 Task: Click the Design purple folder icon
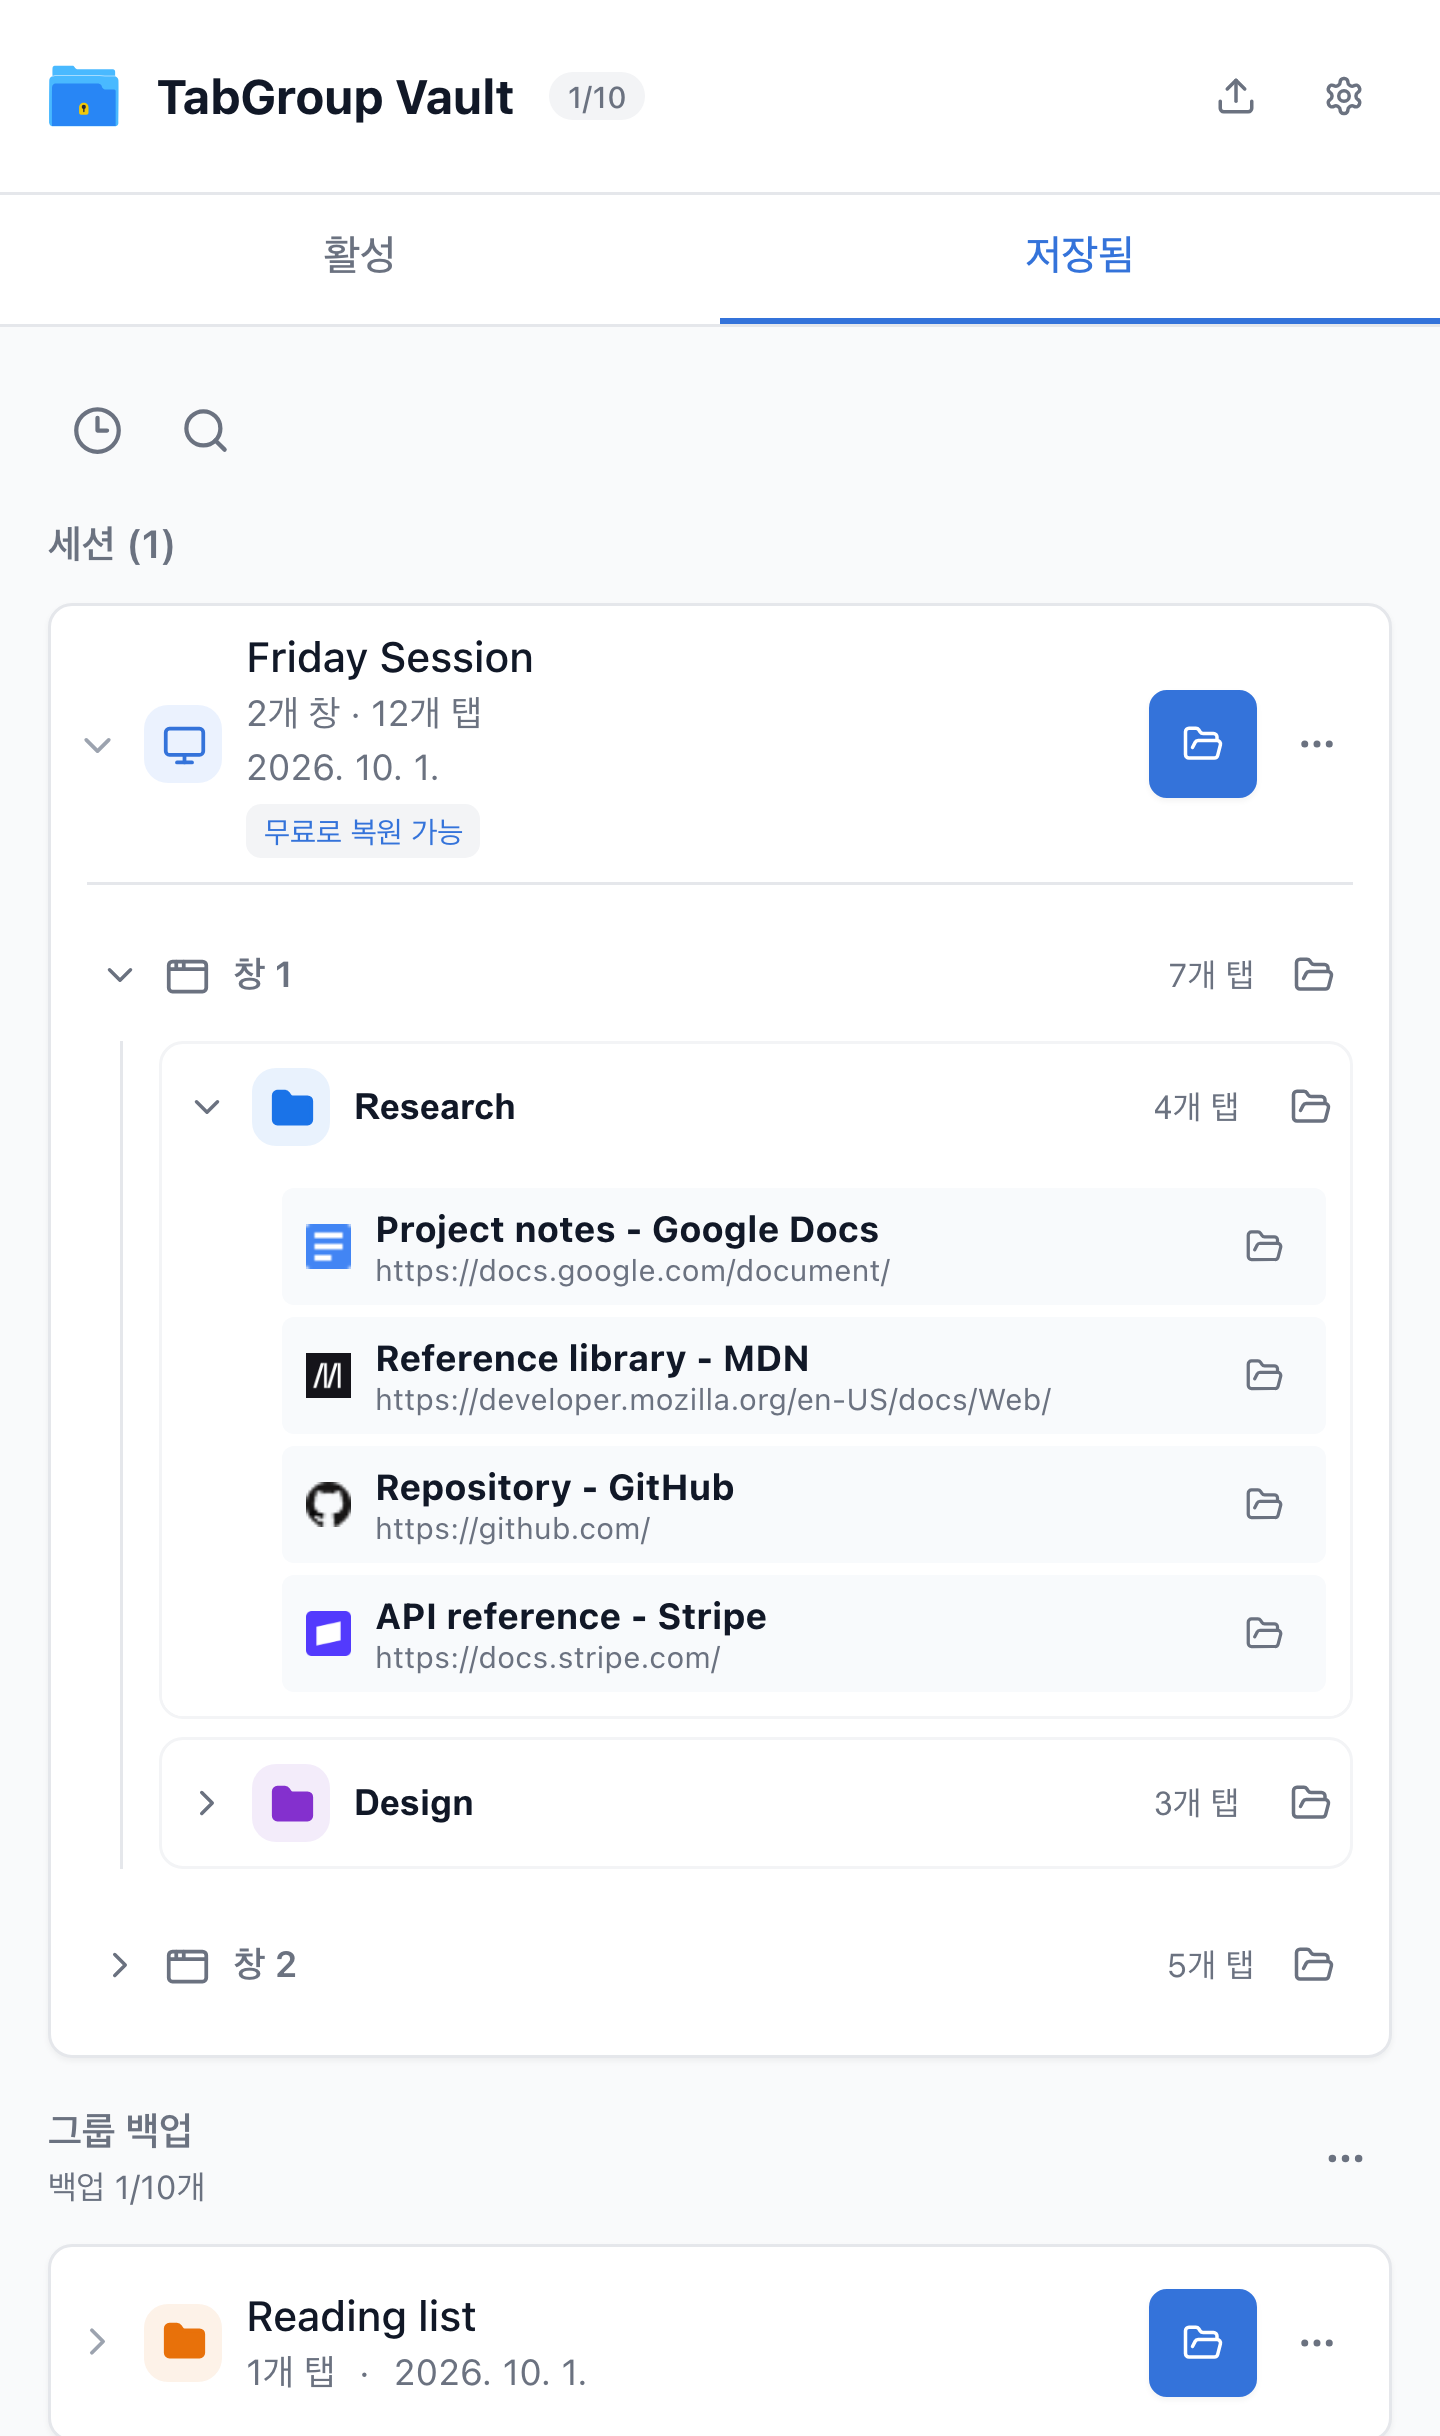[x=291, y=1803]
